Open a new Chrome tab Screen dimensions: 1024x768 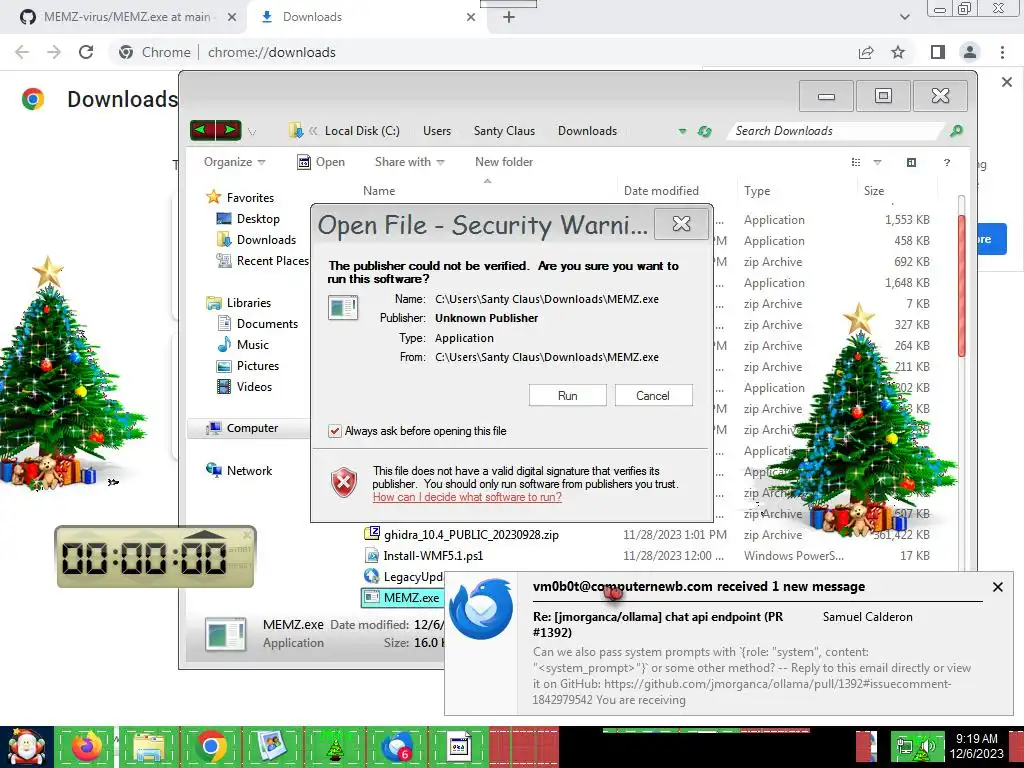click(509, 17)
